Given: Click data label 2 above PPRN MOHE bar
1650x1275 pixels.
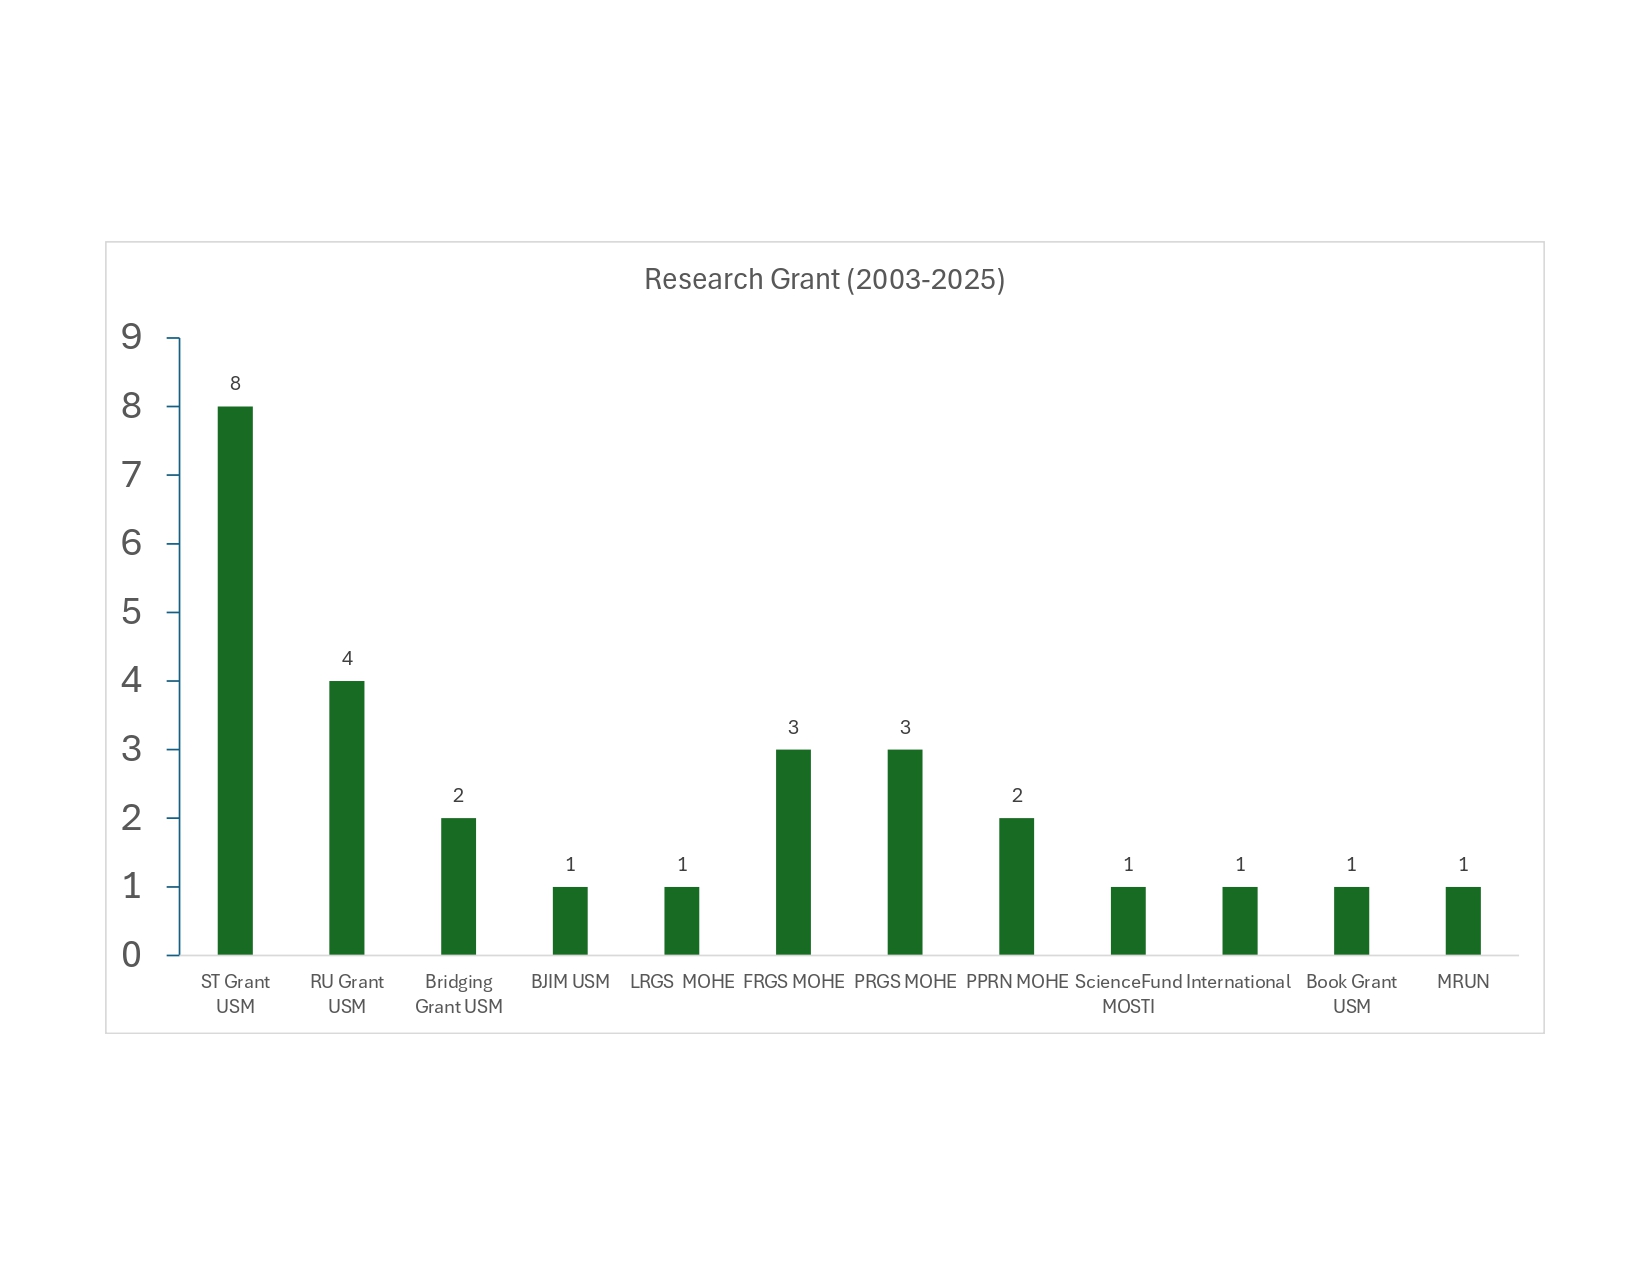Looking at the screenshot, I should (1017, 795).
